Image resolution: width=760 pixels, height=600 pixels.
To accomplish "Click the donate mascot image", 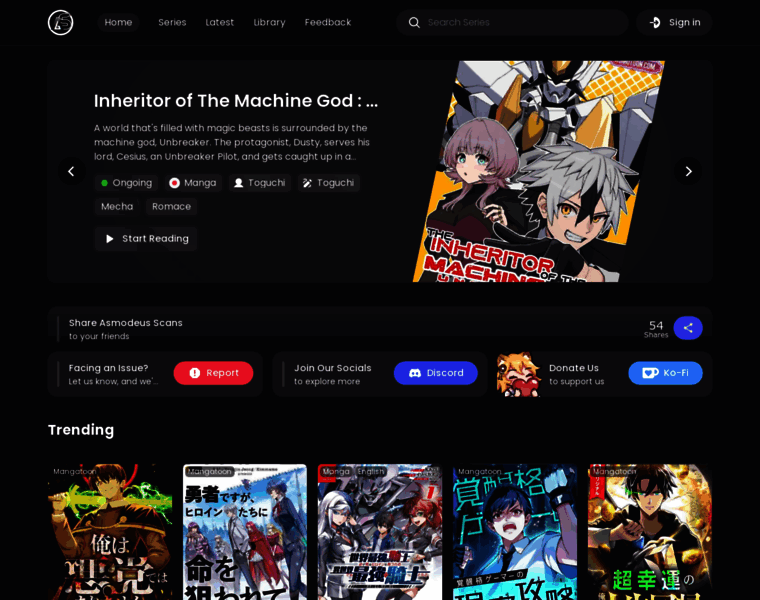I will [519, 374].
